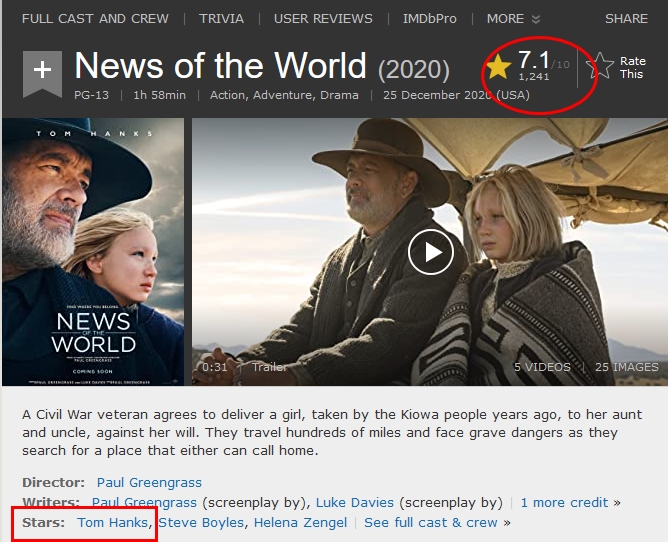Viewport: 668px width, 542px height.
Task: Click the SHARE button
Action: 626,18
